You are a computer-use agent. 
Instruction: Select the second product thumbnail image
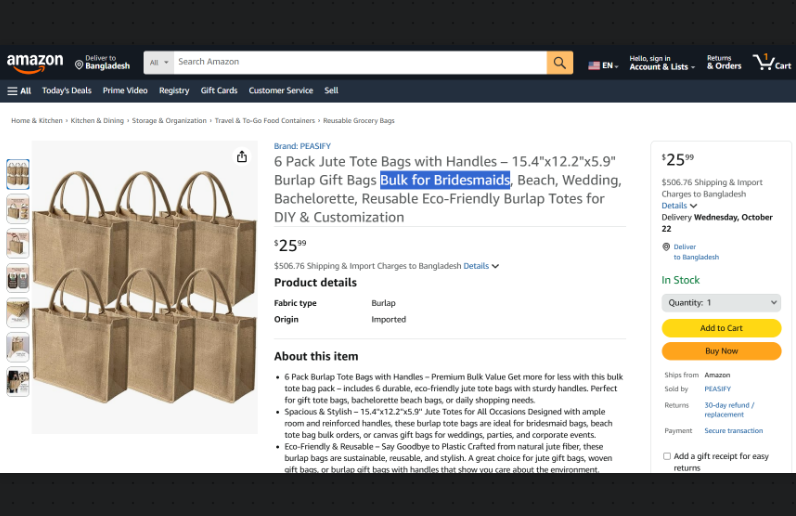[18, 209]
